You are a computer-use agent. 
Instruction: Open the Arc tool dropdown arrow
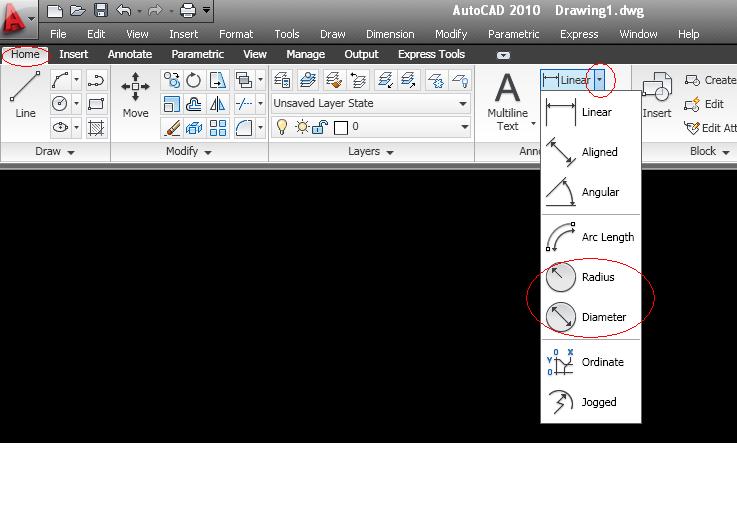[x=76, y=80]
